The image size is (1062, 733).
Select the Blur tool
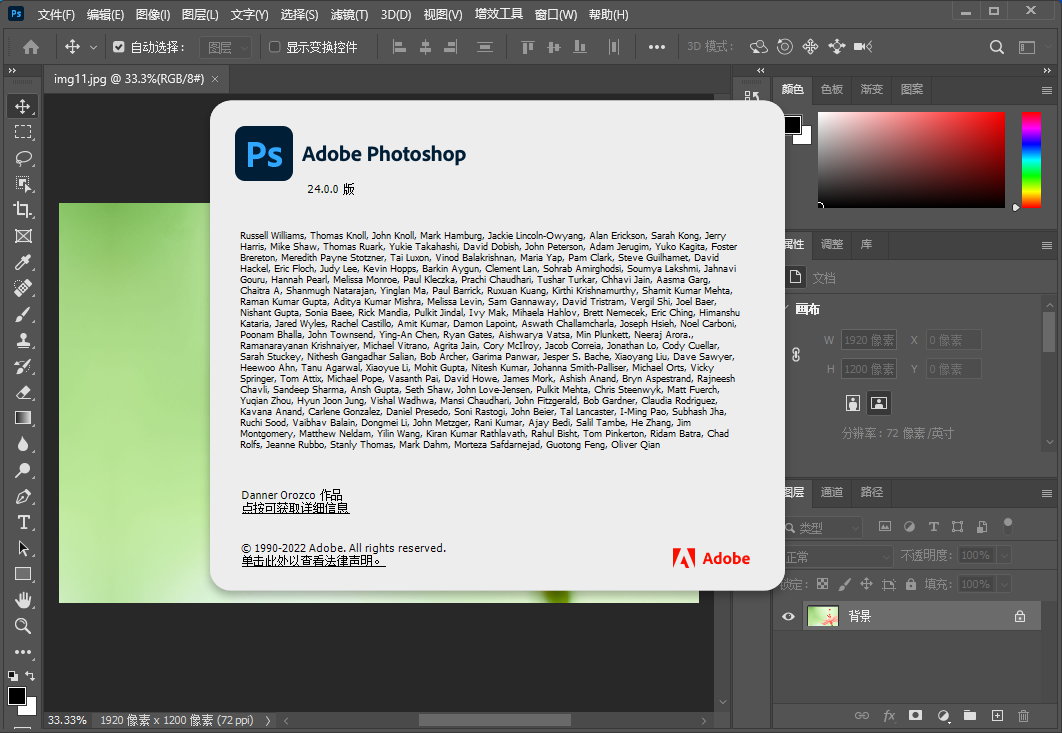click(x=22, y=444)
